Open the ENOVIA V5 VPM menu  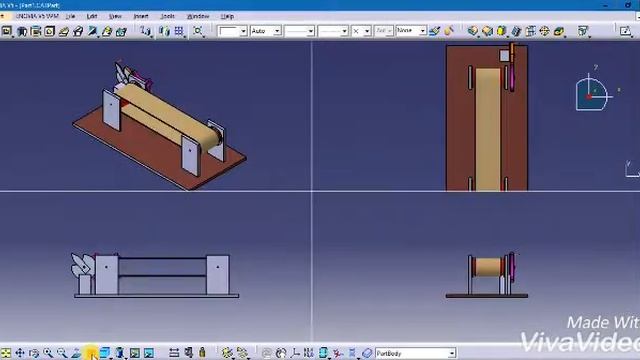(x=37, y=16)
